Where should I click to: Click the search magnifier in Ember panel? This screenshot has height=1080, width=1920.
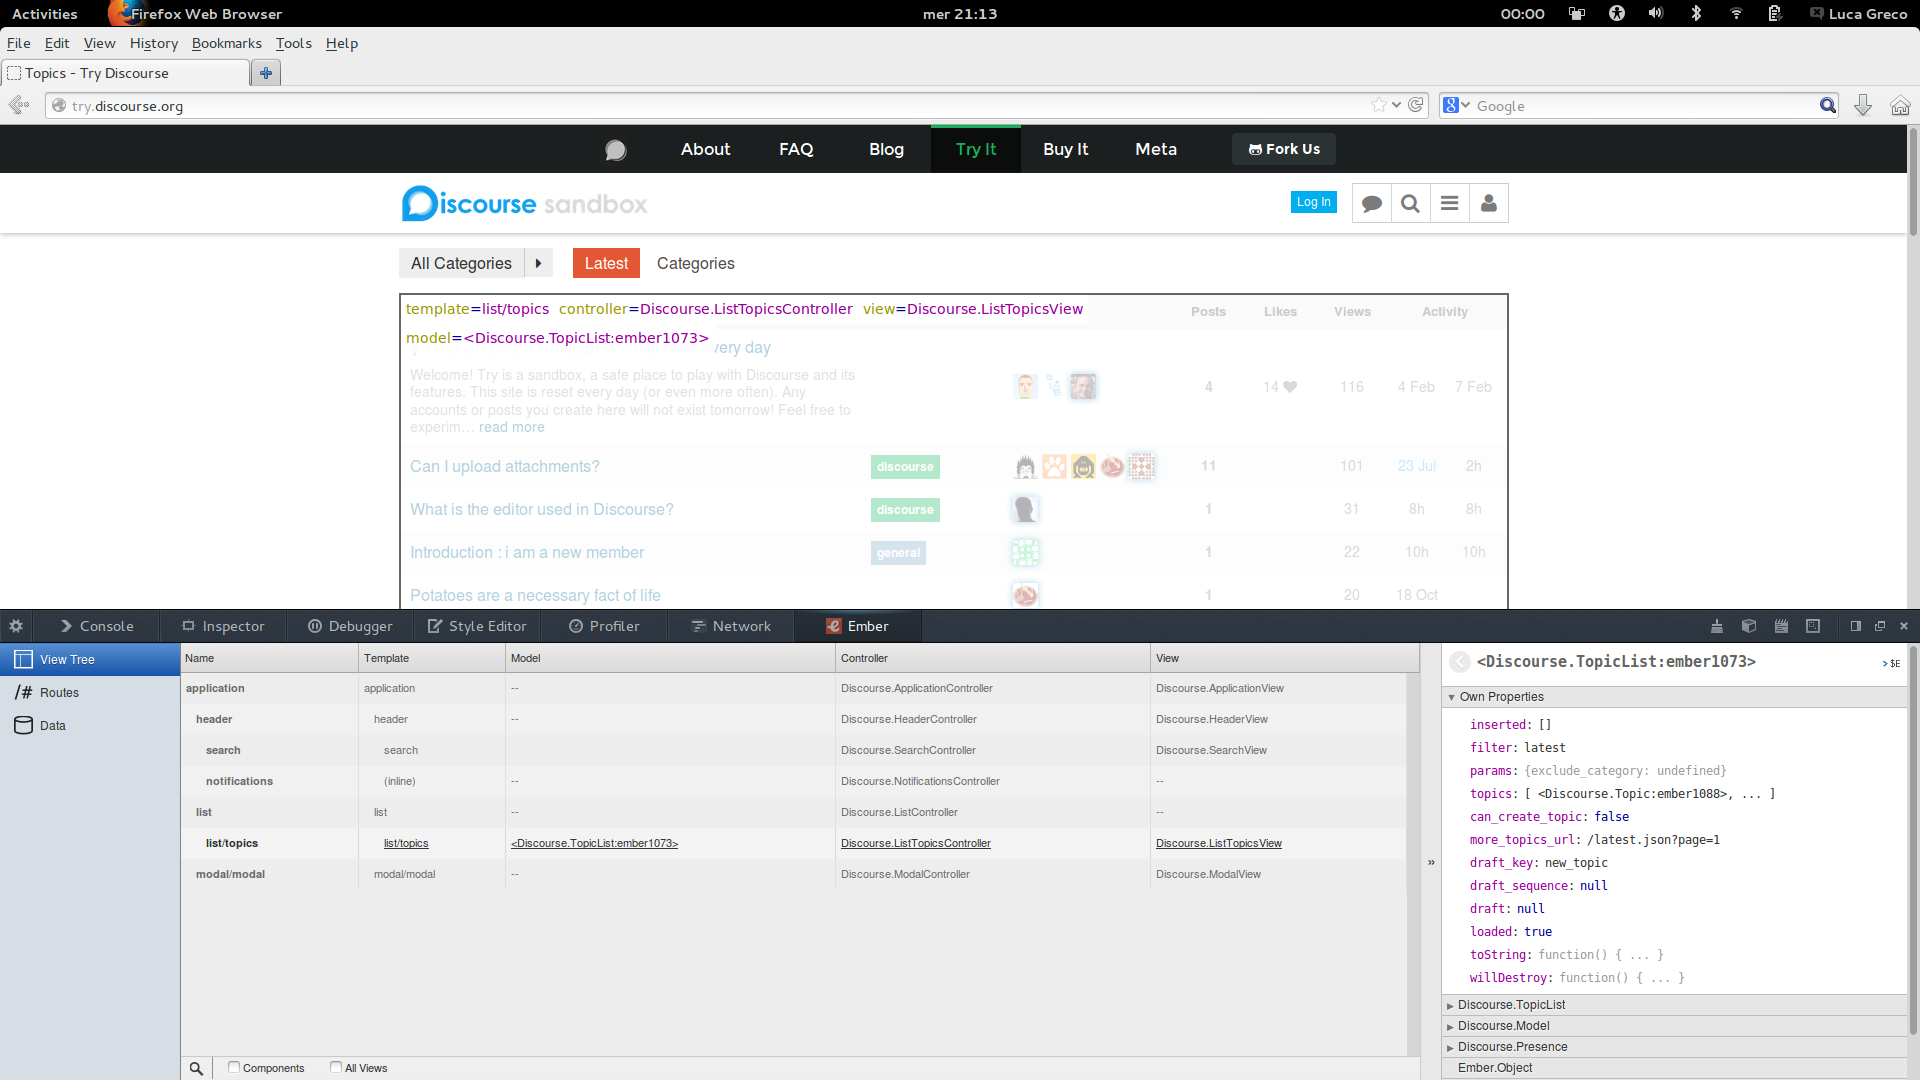[196, 1068]
